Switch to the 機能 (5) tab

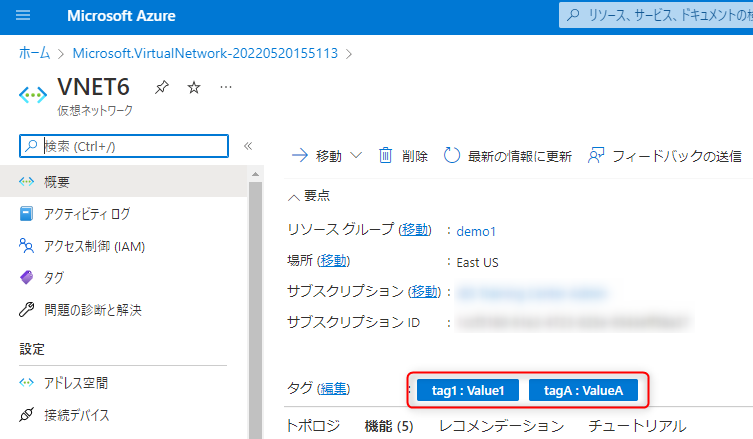point(389,426)
